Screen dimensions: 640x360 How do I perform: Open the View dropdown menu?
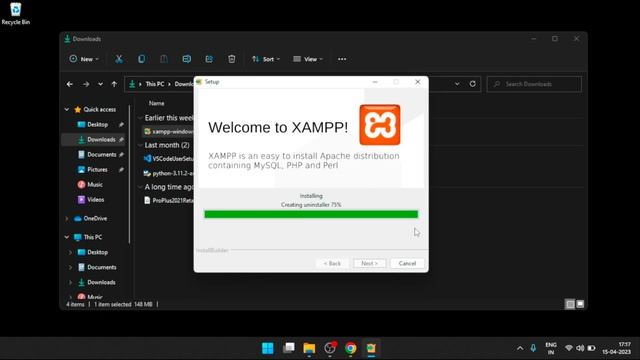click(308, 59)
